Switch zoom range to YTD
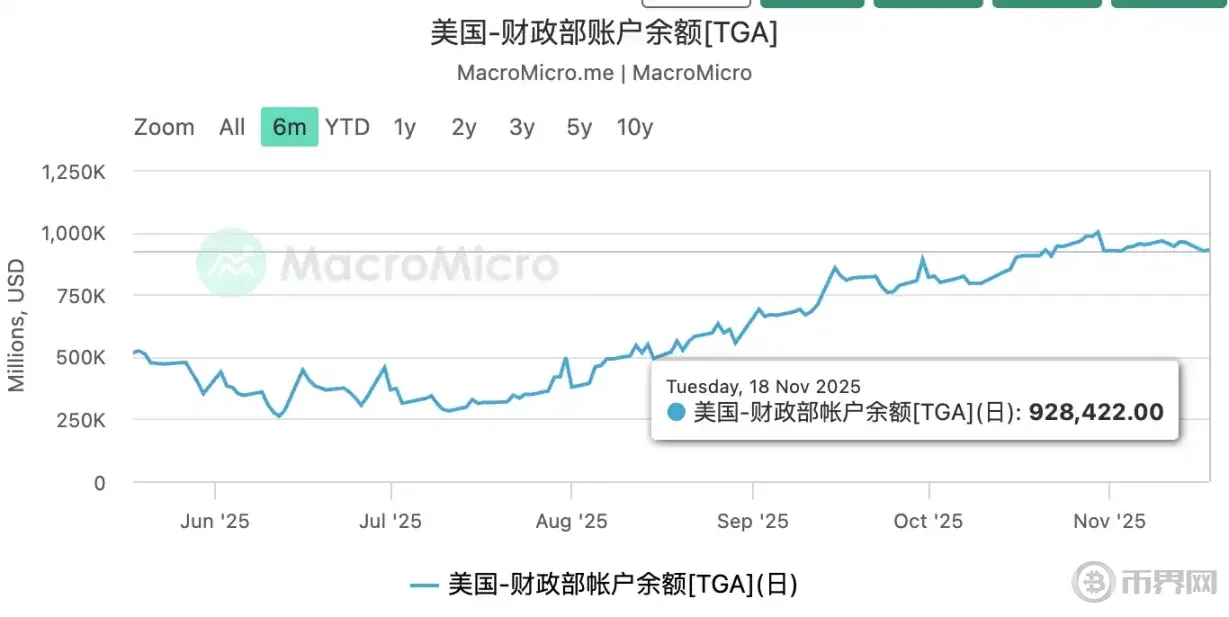Image resolution: width=1229 pixels, height=617 pixels. 347,127
